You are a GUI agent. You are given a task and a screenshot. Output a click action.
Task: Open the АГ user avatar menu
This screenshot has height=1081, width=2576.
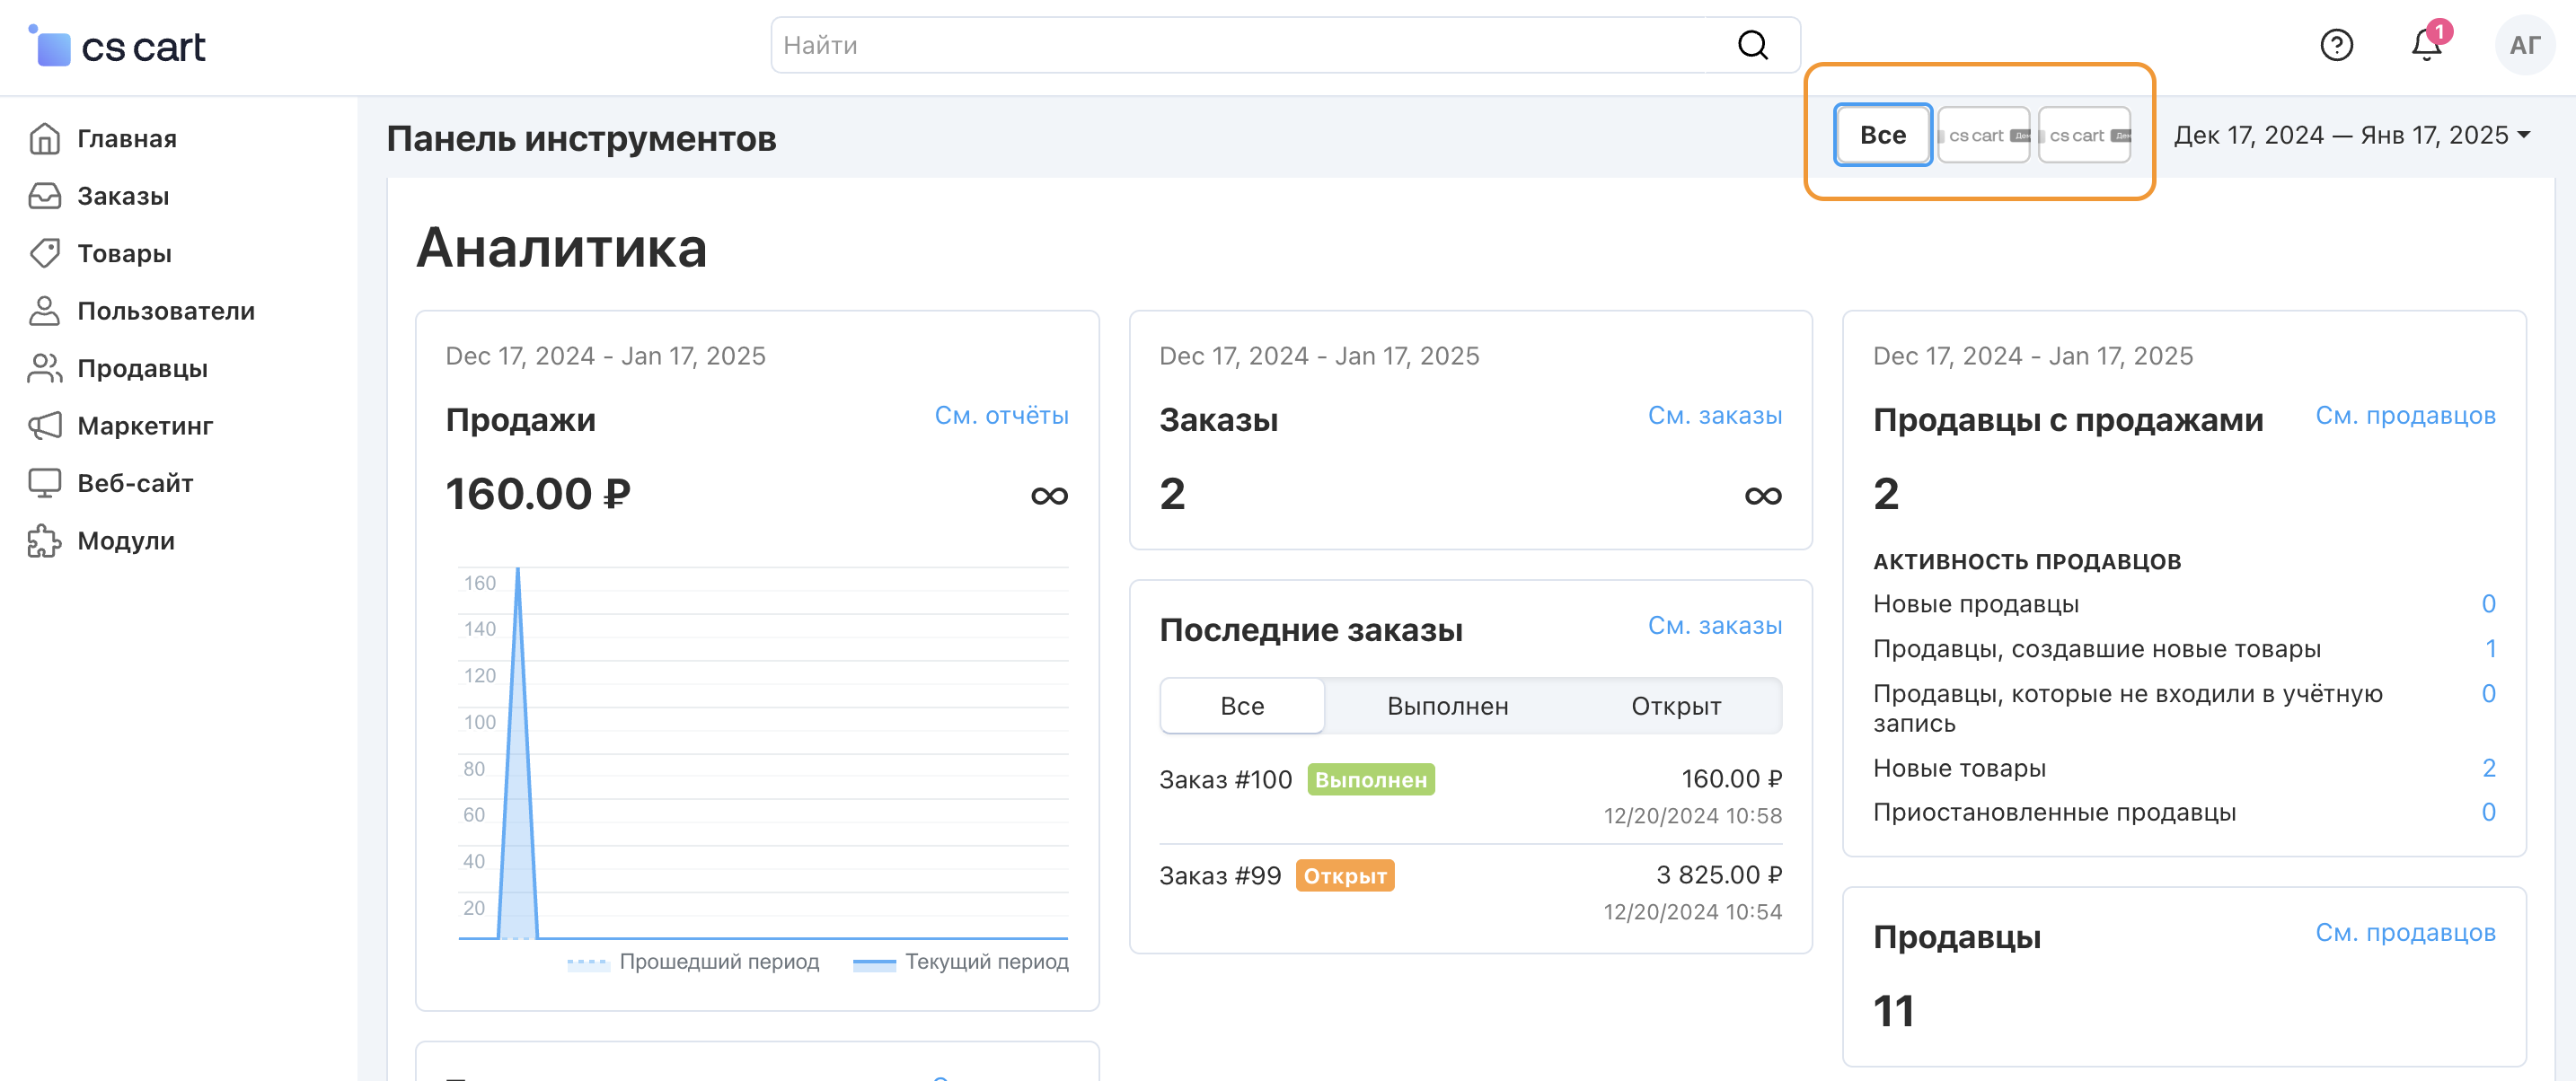click(2524, 45)
